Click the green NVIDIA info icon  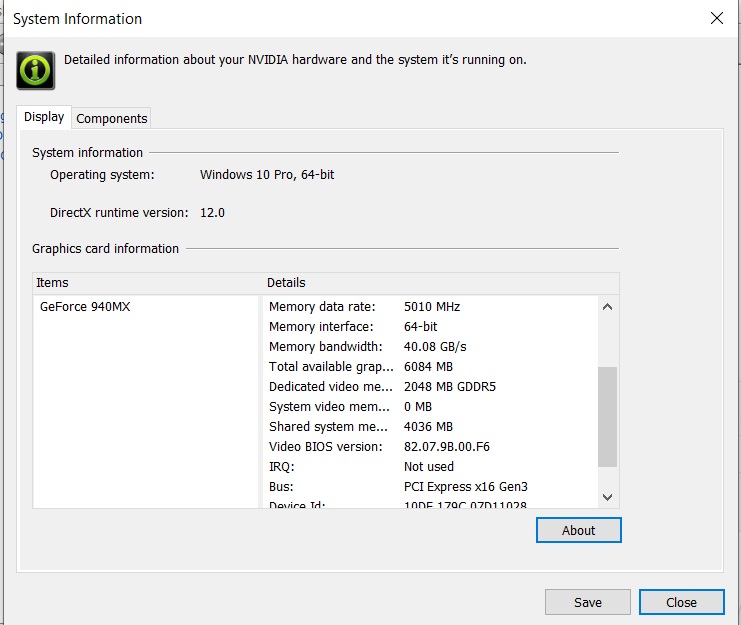click(36, 70)
